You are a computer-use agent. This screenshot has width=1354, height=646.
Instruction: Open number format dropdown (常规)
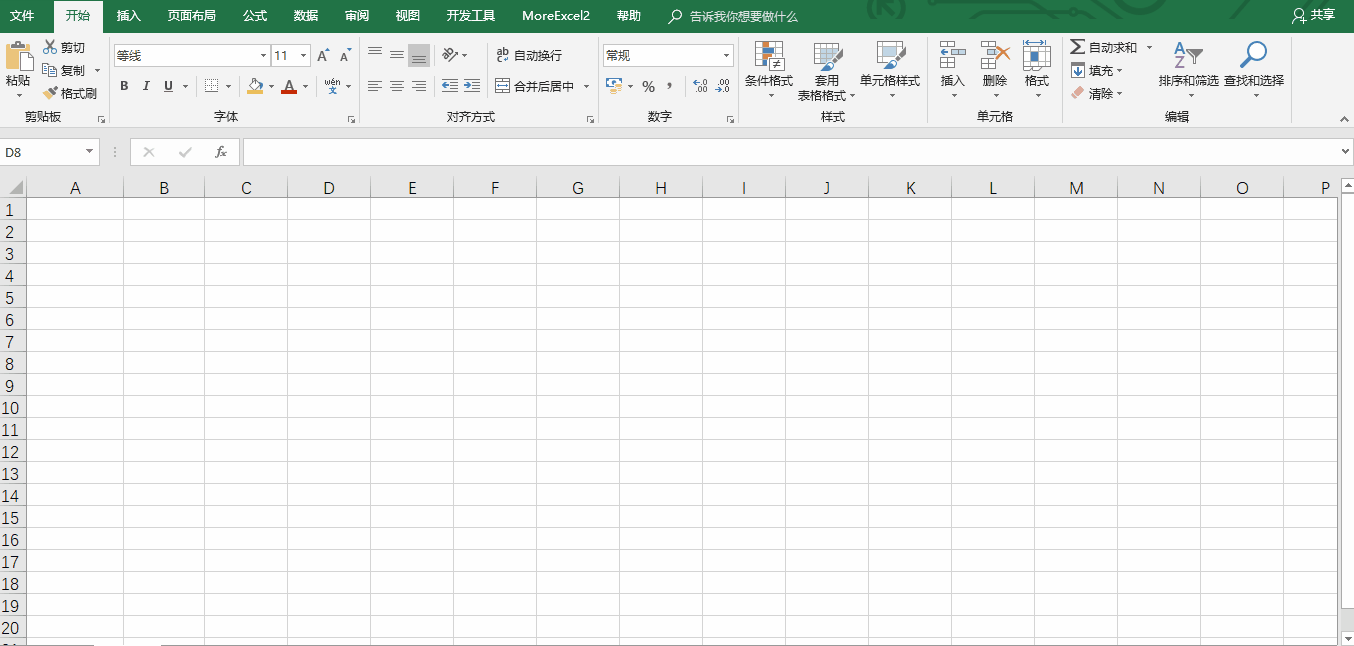tap(727, 56)
